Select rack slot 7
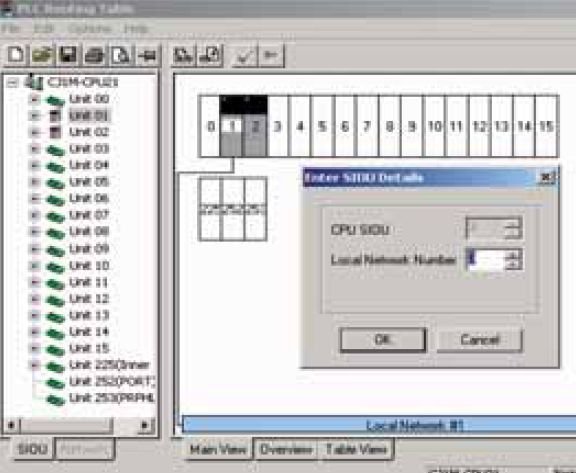 click(367, 126)
